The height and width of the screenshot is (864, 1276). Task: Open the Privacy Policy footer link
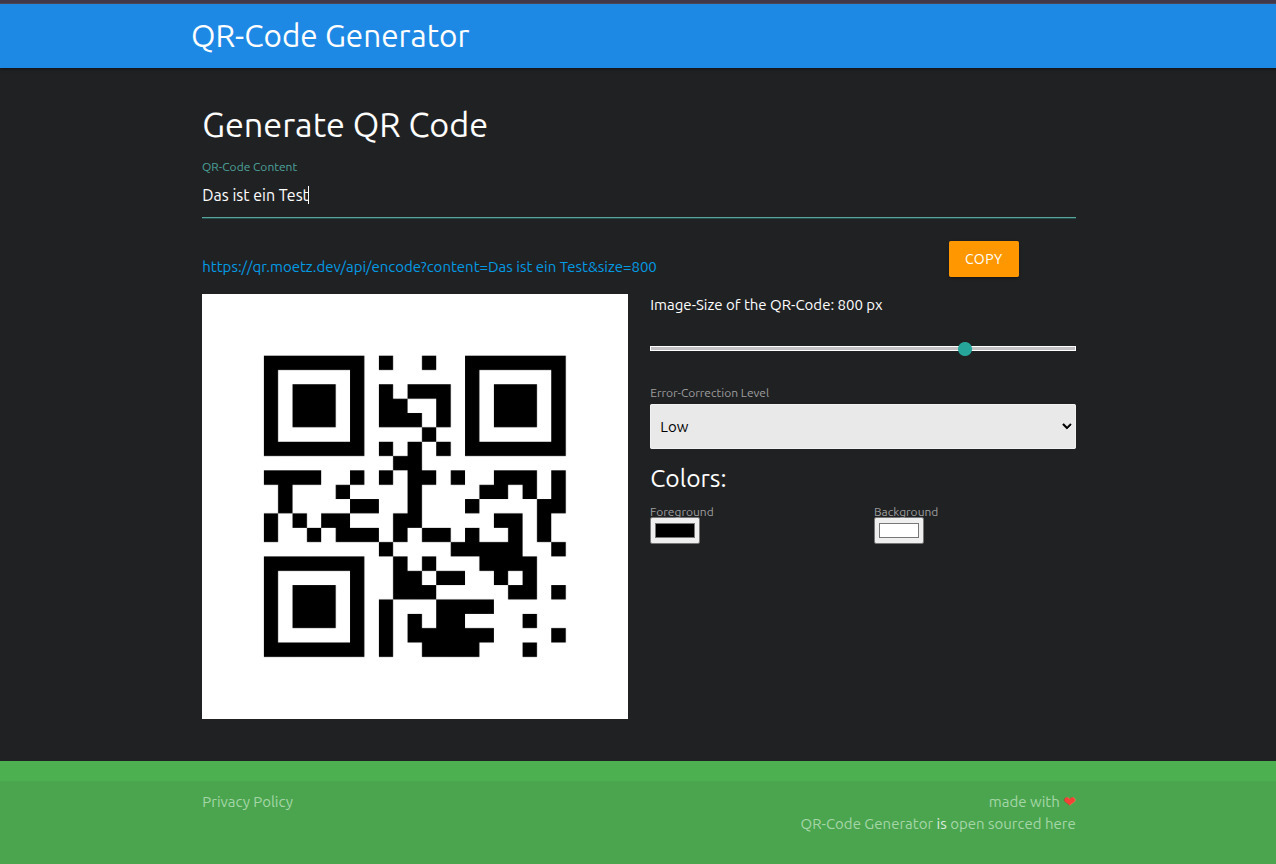click(x=247, y=802)
